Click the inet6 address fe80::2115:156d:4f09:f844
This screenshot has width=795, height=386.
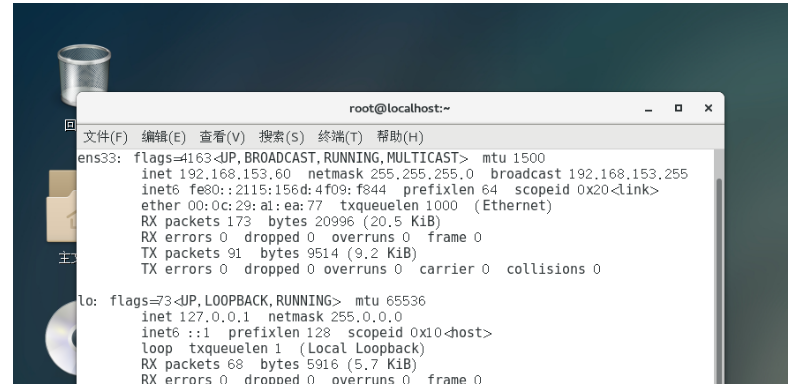pos(288,190)
